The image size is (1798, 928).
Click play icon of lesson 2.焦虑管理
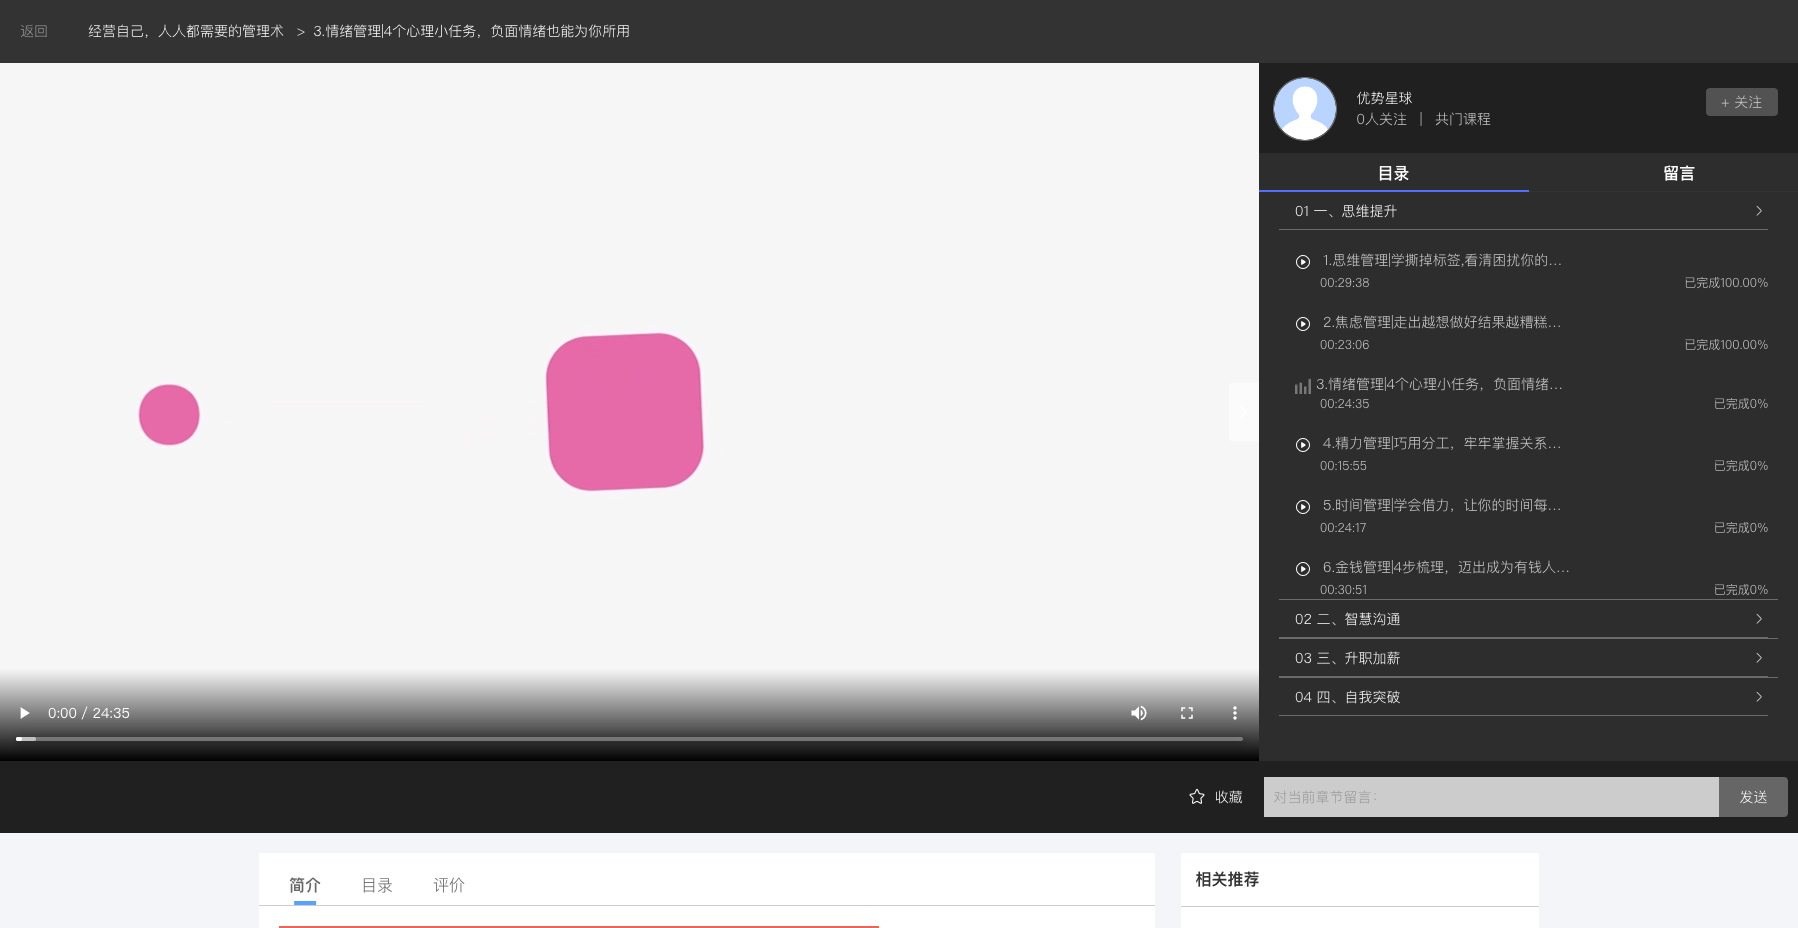[x=1303, y=324]
